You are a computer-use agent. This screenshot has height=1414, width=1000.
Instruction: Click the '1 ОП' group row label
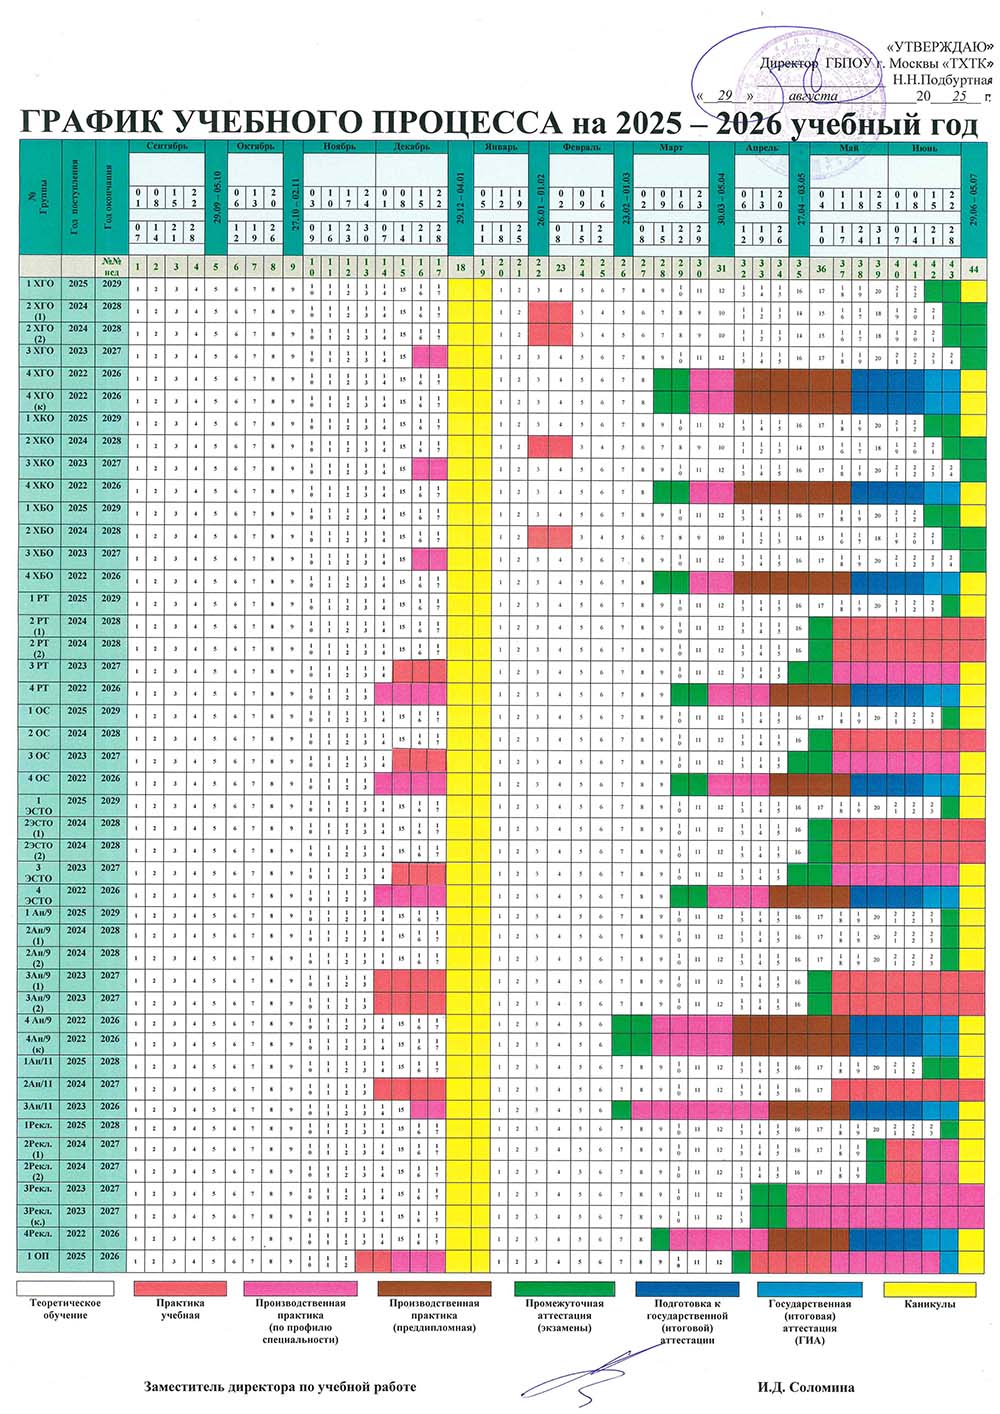40,1256
